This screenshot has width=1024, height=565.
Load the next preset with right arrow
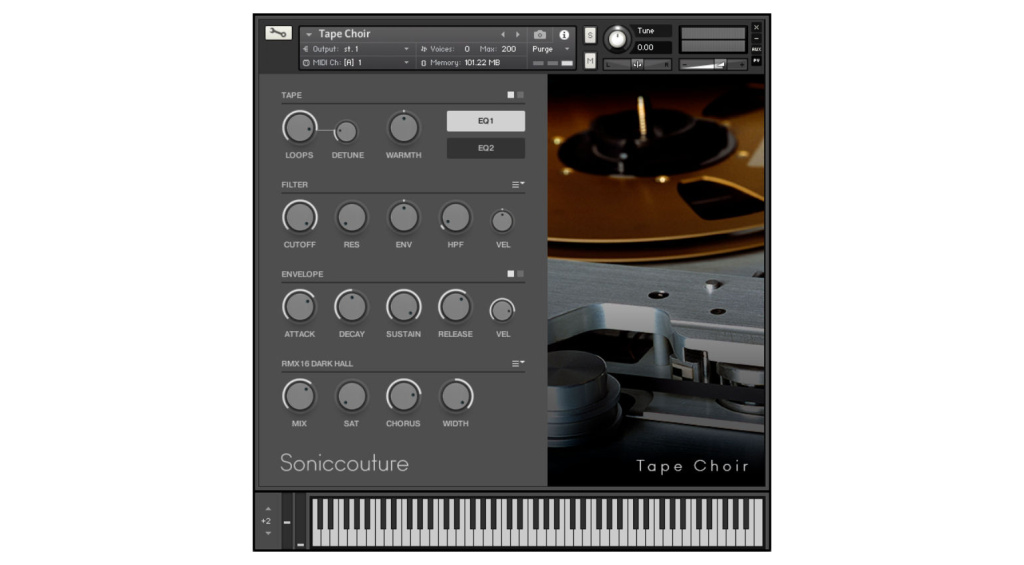coord(518,35)
